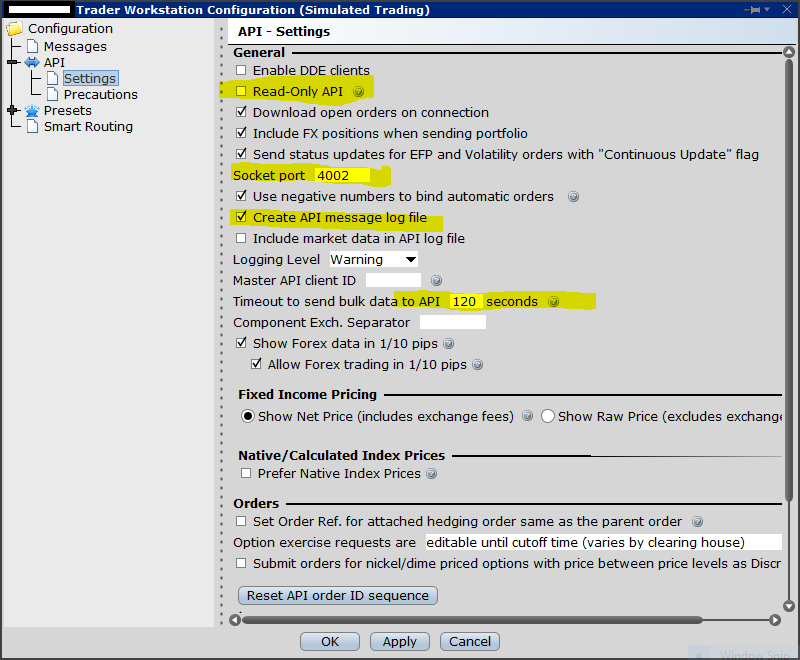Collapse the API tree node
Screen dimensions: 800x660
click(x=13, y=62)
